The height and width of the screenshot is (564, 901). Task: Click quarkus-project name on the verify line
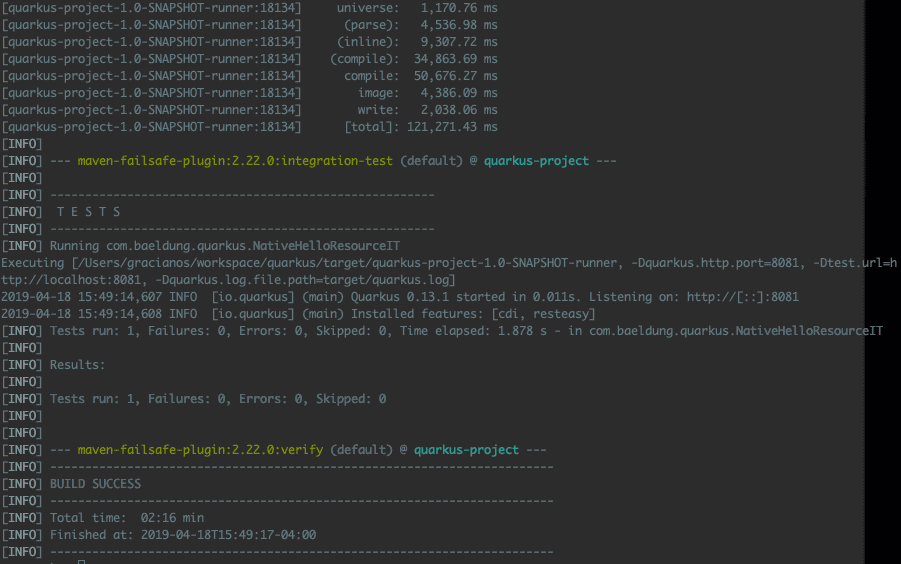coord(466,450)
